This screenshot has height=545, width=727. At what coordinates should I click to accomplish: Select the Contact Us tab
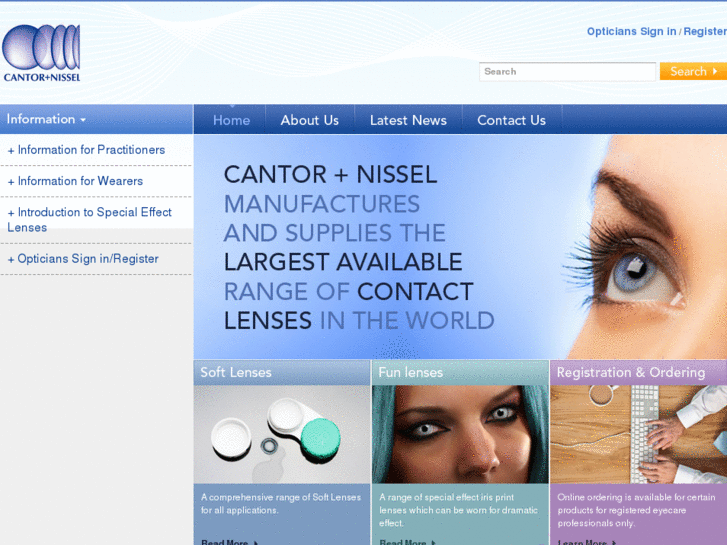(x=511, y=120)
